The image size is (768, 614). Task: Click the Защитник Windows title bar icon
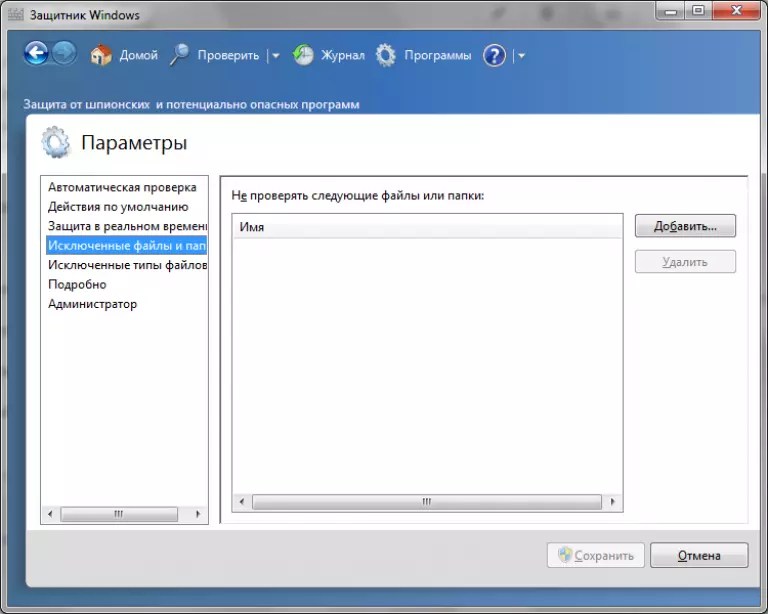16,15
